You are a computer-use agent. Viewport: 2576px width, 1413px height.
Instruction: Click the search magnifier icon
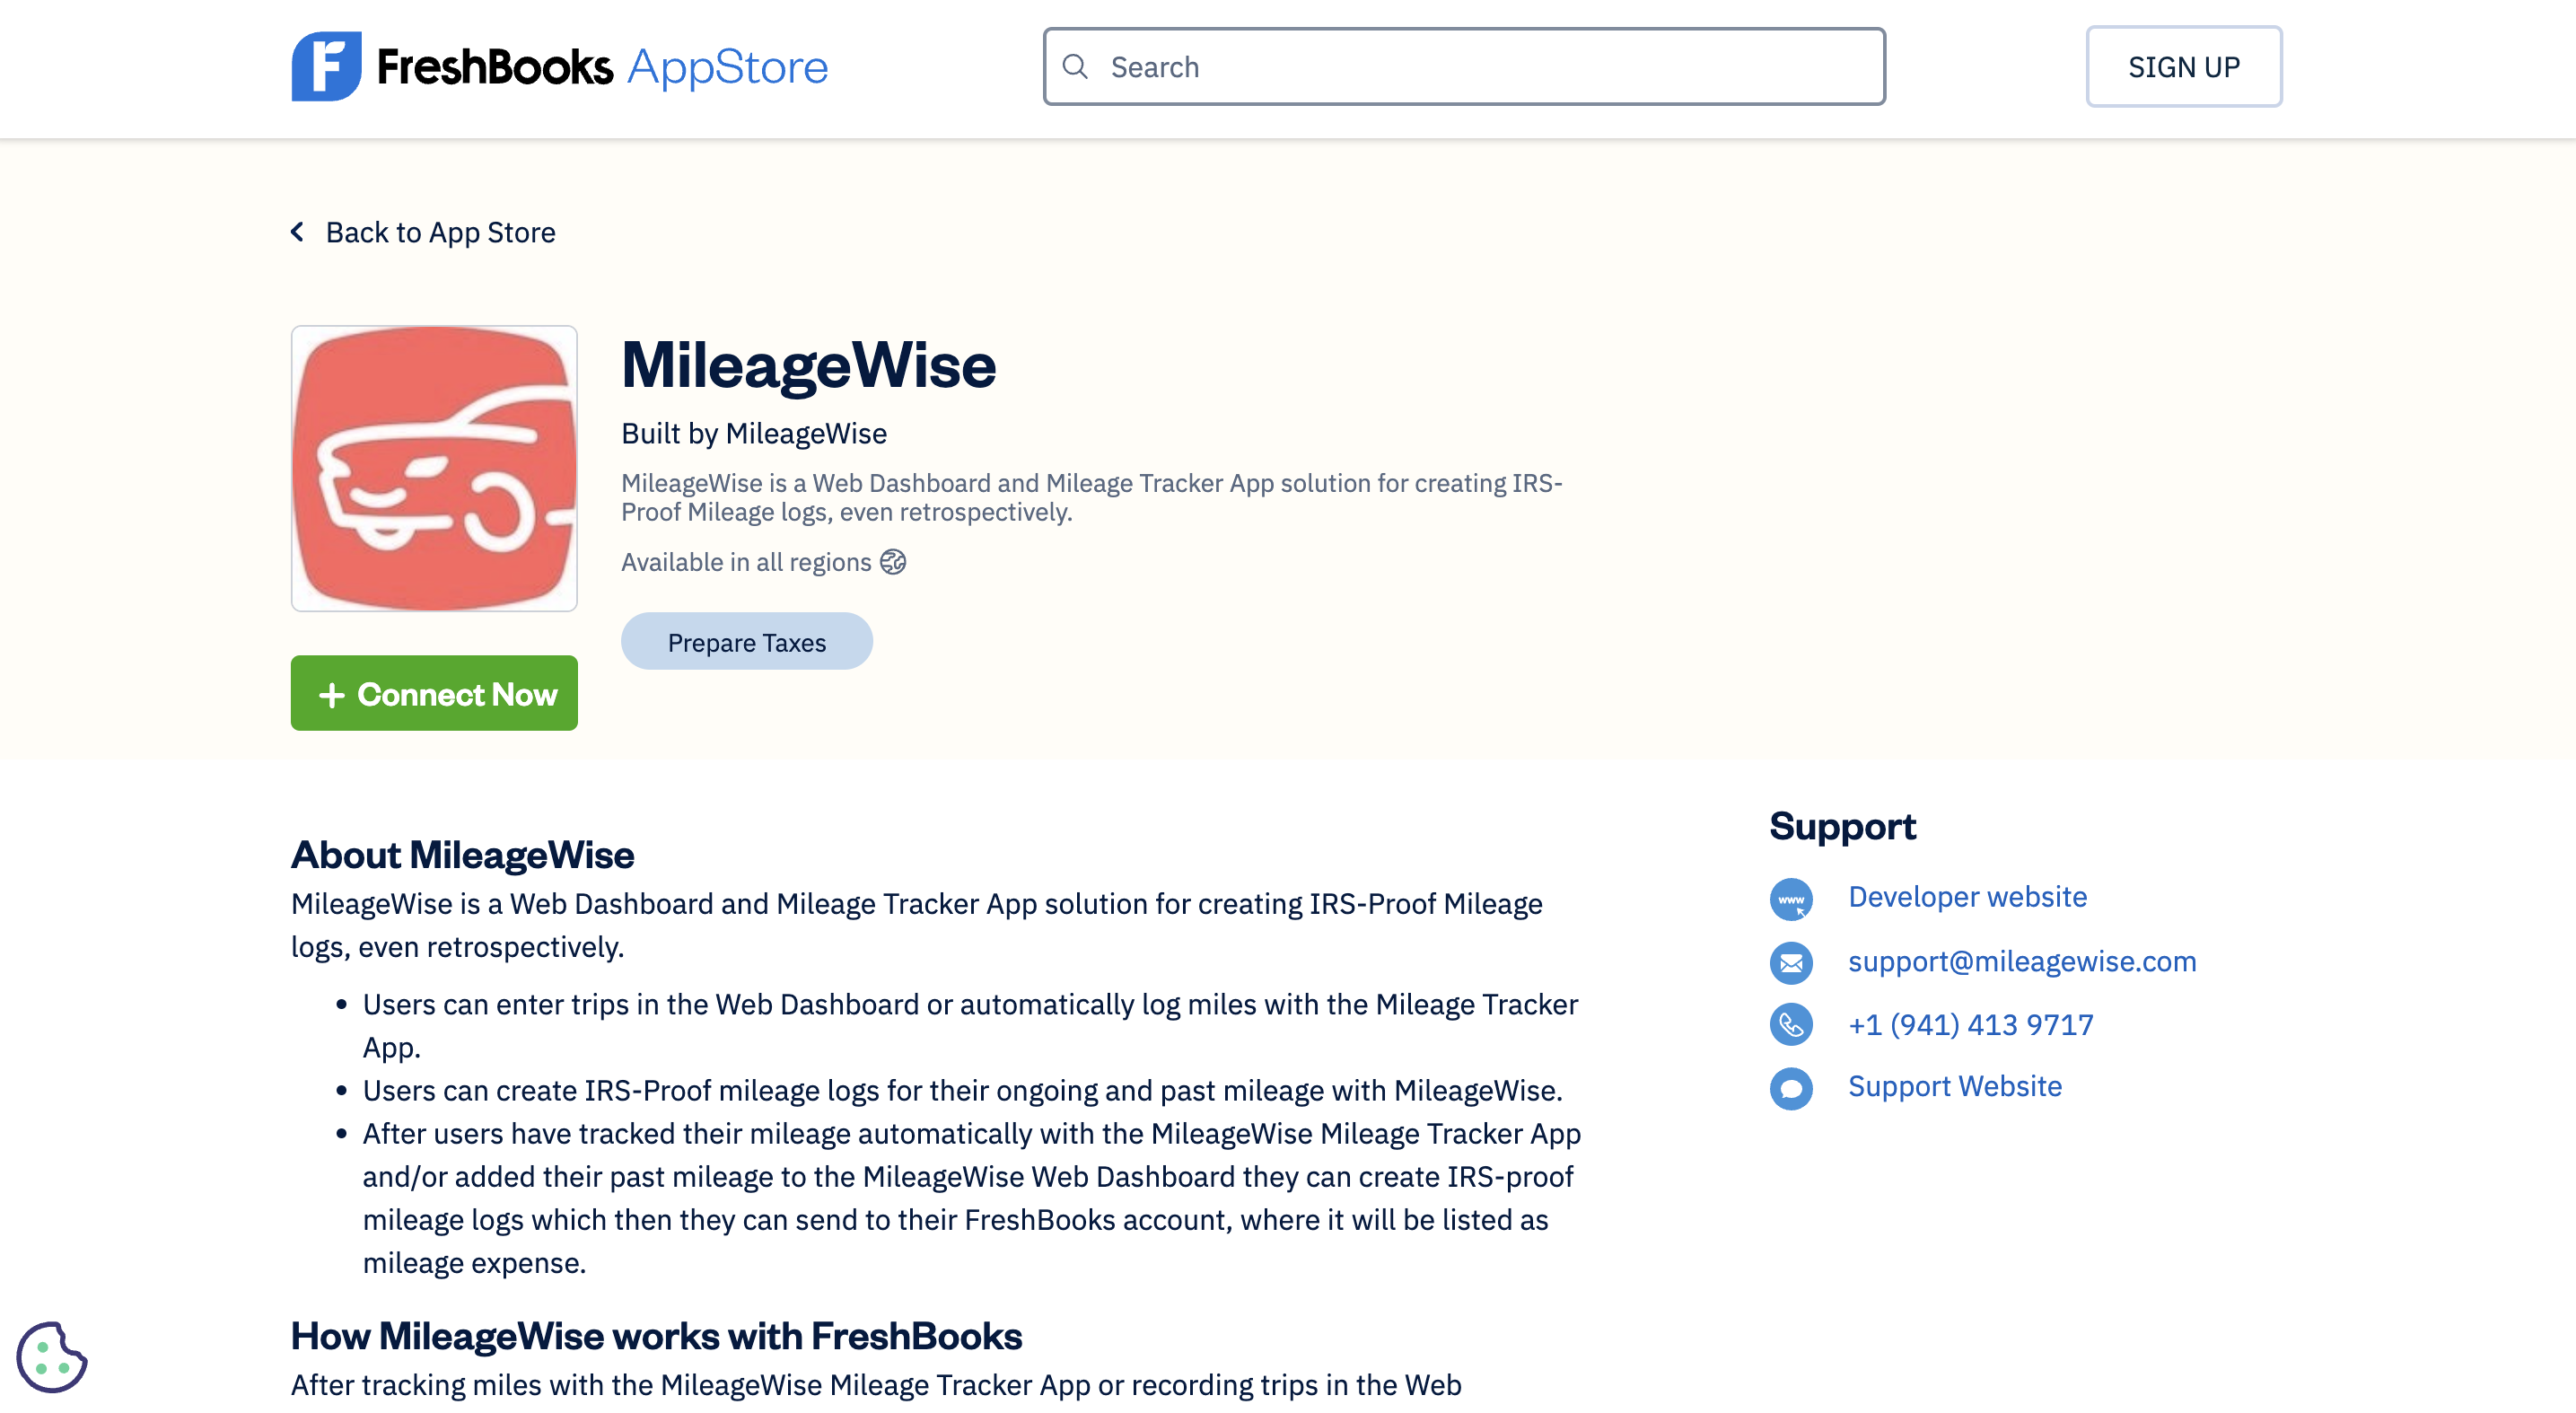point(1078,65)
